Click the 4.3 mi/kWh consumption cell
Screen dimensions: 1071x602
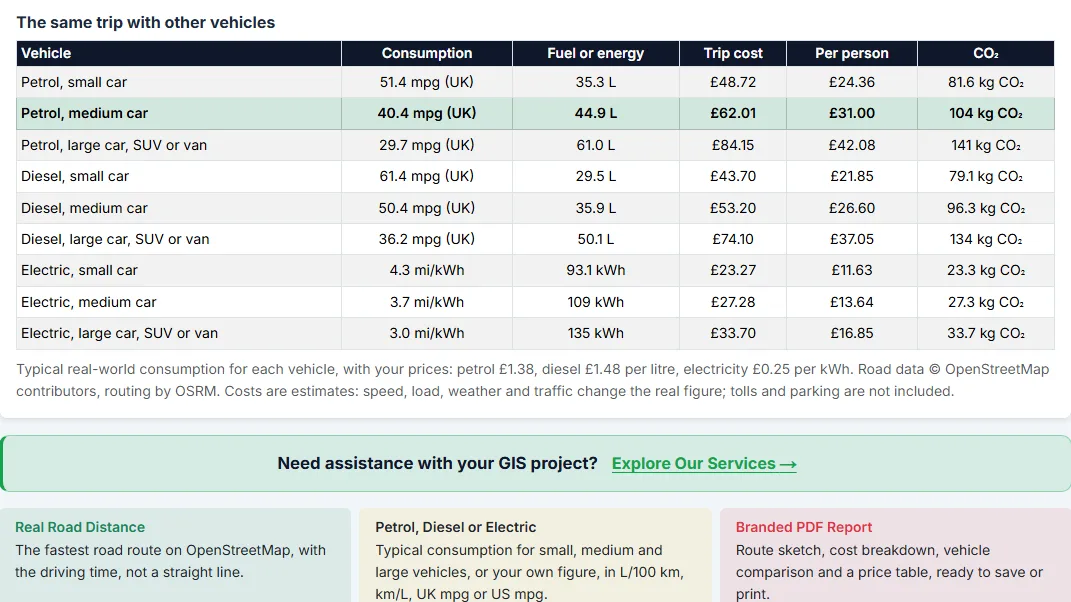[427, 270]
